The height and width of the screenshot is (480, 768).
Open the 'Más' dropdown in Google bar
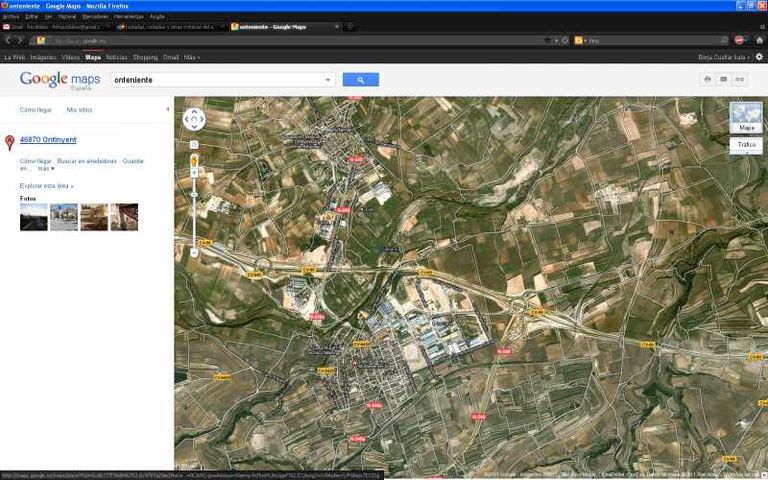tap(191, 57)
